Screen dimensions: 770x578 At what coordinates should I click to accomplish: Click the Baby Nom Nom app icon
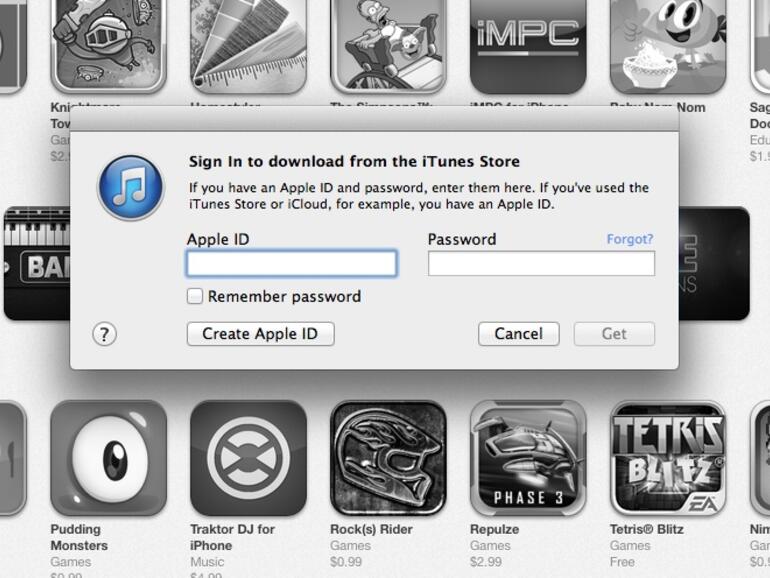668,47
